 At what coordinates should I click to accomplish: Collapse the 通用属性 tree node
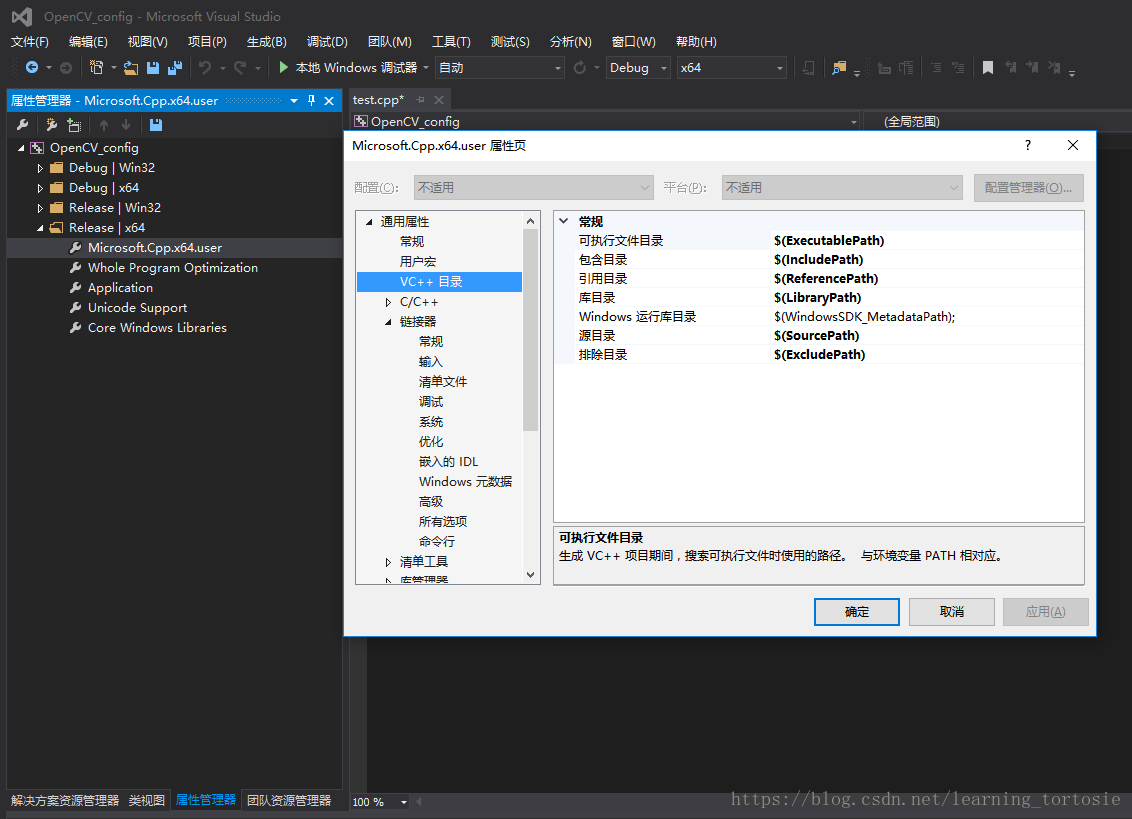point(370,222)
